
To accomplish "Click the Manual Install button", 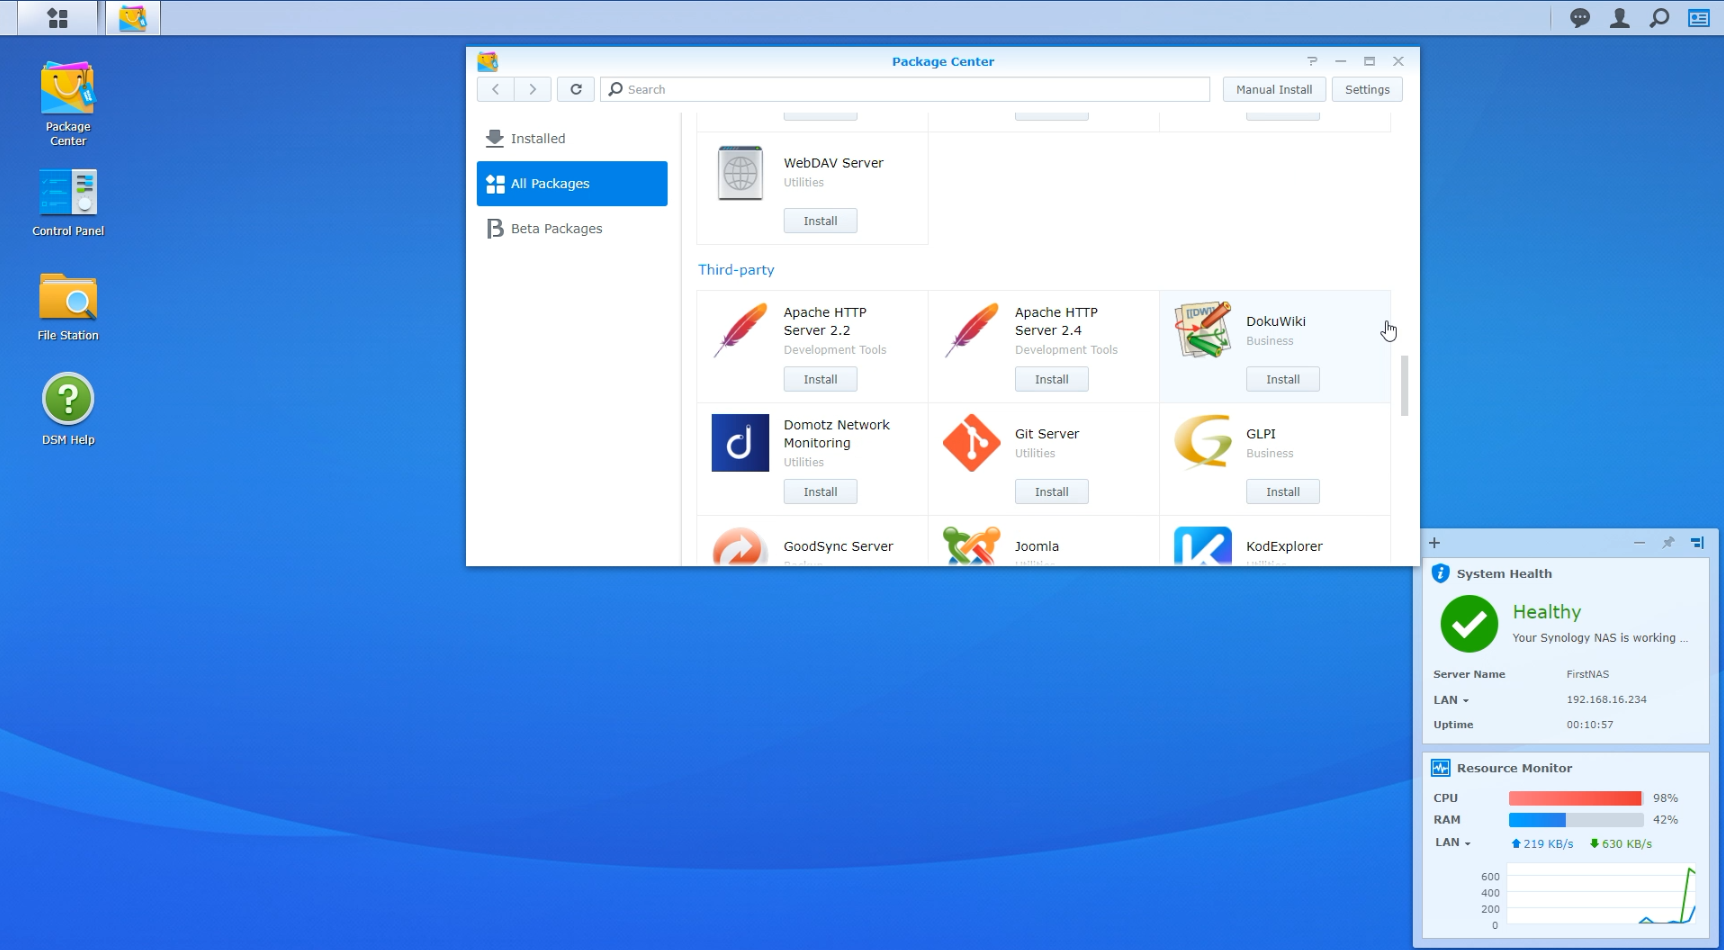I will (1274, 89).
